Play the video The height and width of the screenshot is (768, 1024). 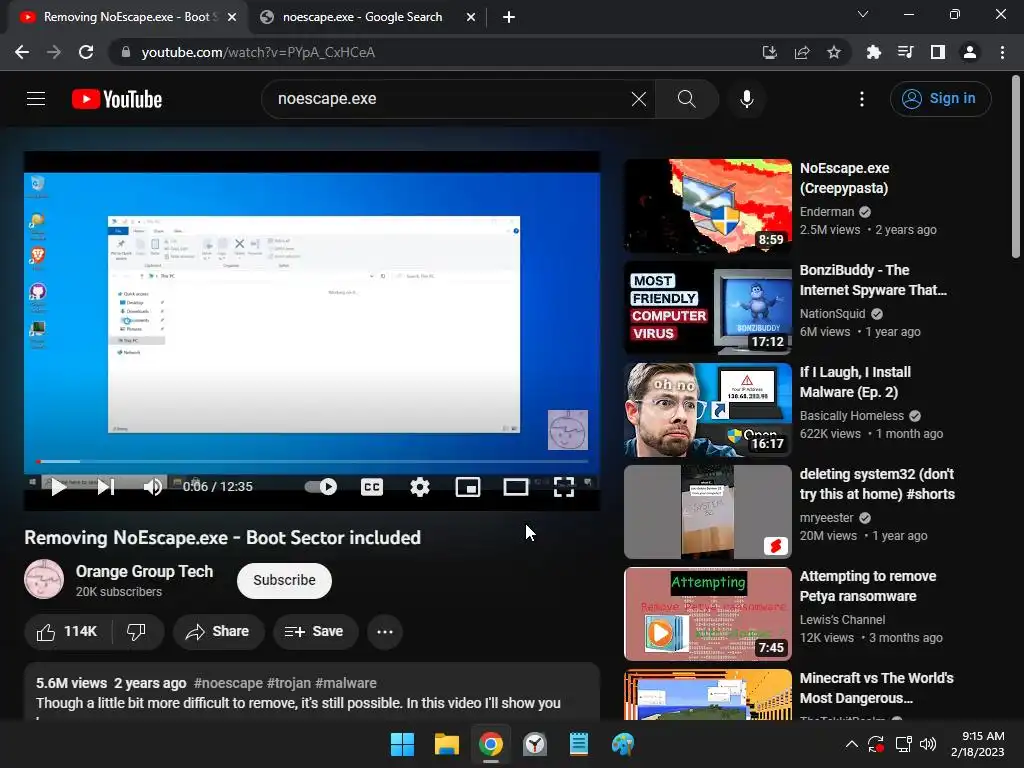pyautogui.click(x=59, y=487)
